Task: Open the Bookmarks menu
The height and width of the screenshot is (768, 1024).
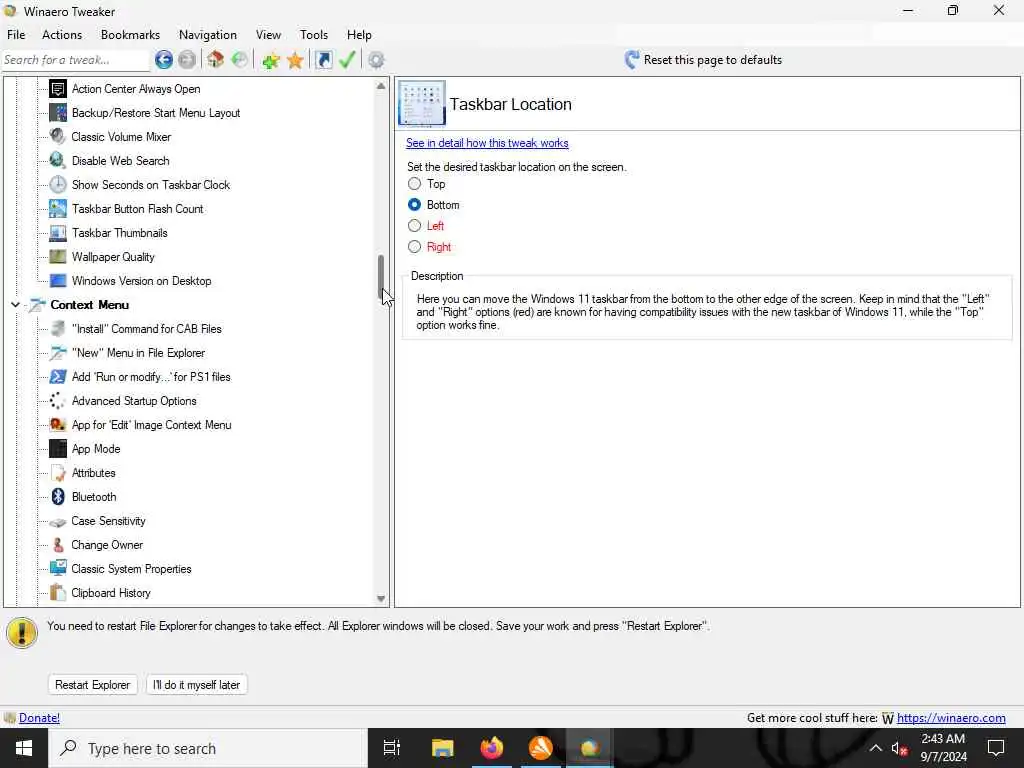Action: pos(130,35)
